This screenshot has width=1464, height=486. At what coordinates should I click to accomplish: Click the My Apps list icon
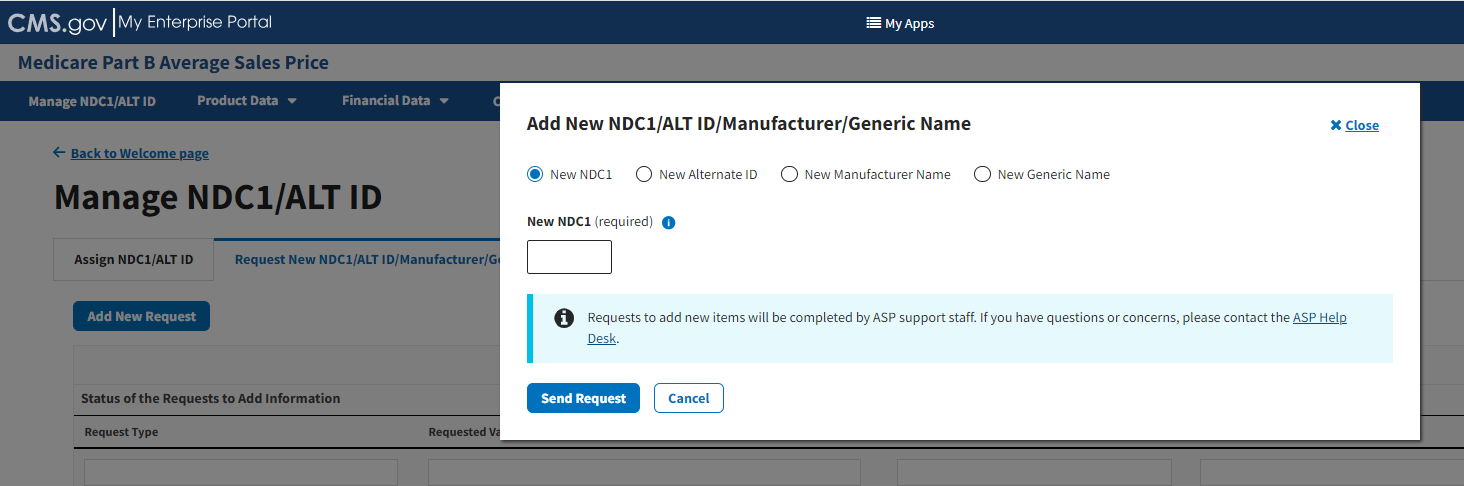click(873, 23)
